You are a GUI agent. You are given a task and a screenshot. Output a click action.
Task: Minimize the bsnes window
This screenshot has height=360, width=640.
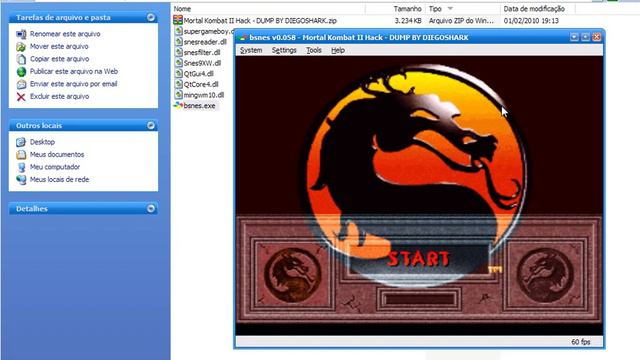click(574, 37)
